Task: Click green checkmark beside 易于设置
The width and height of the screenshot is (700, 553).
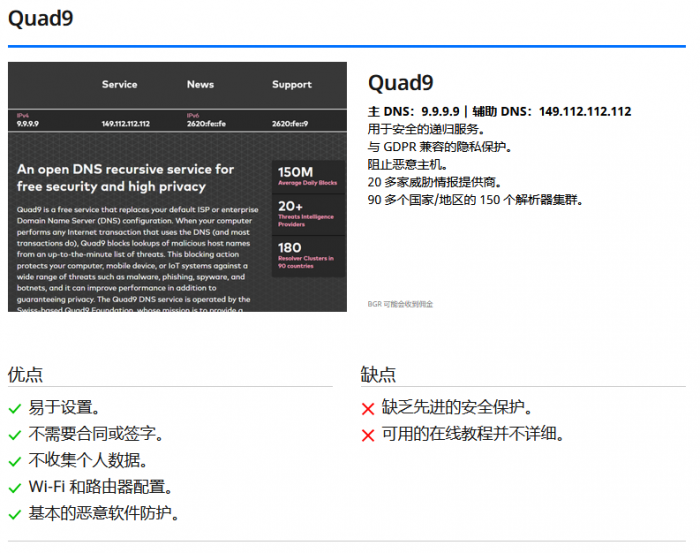Action: tap(15, 409)
